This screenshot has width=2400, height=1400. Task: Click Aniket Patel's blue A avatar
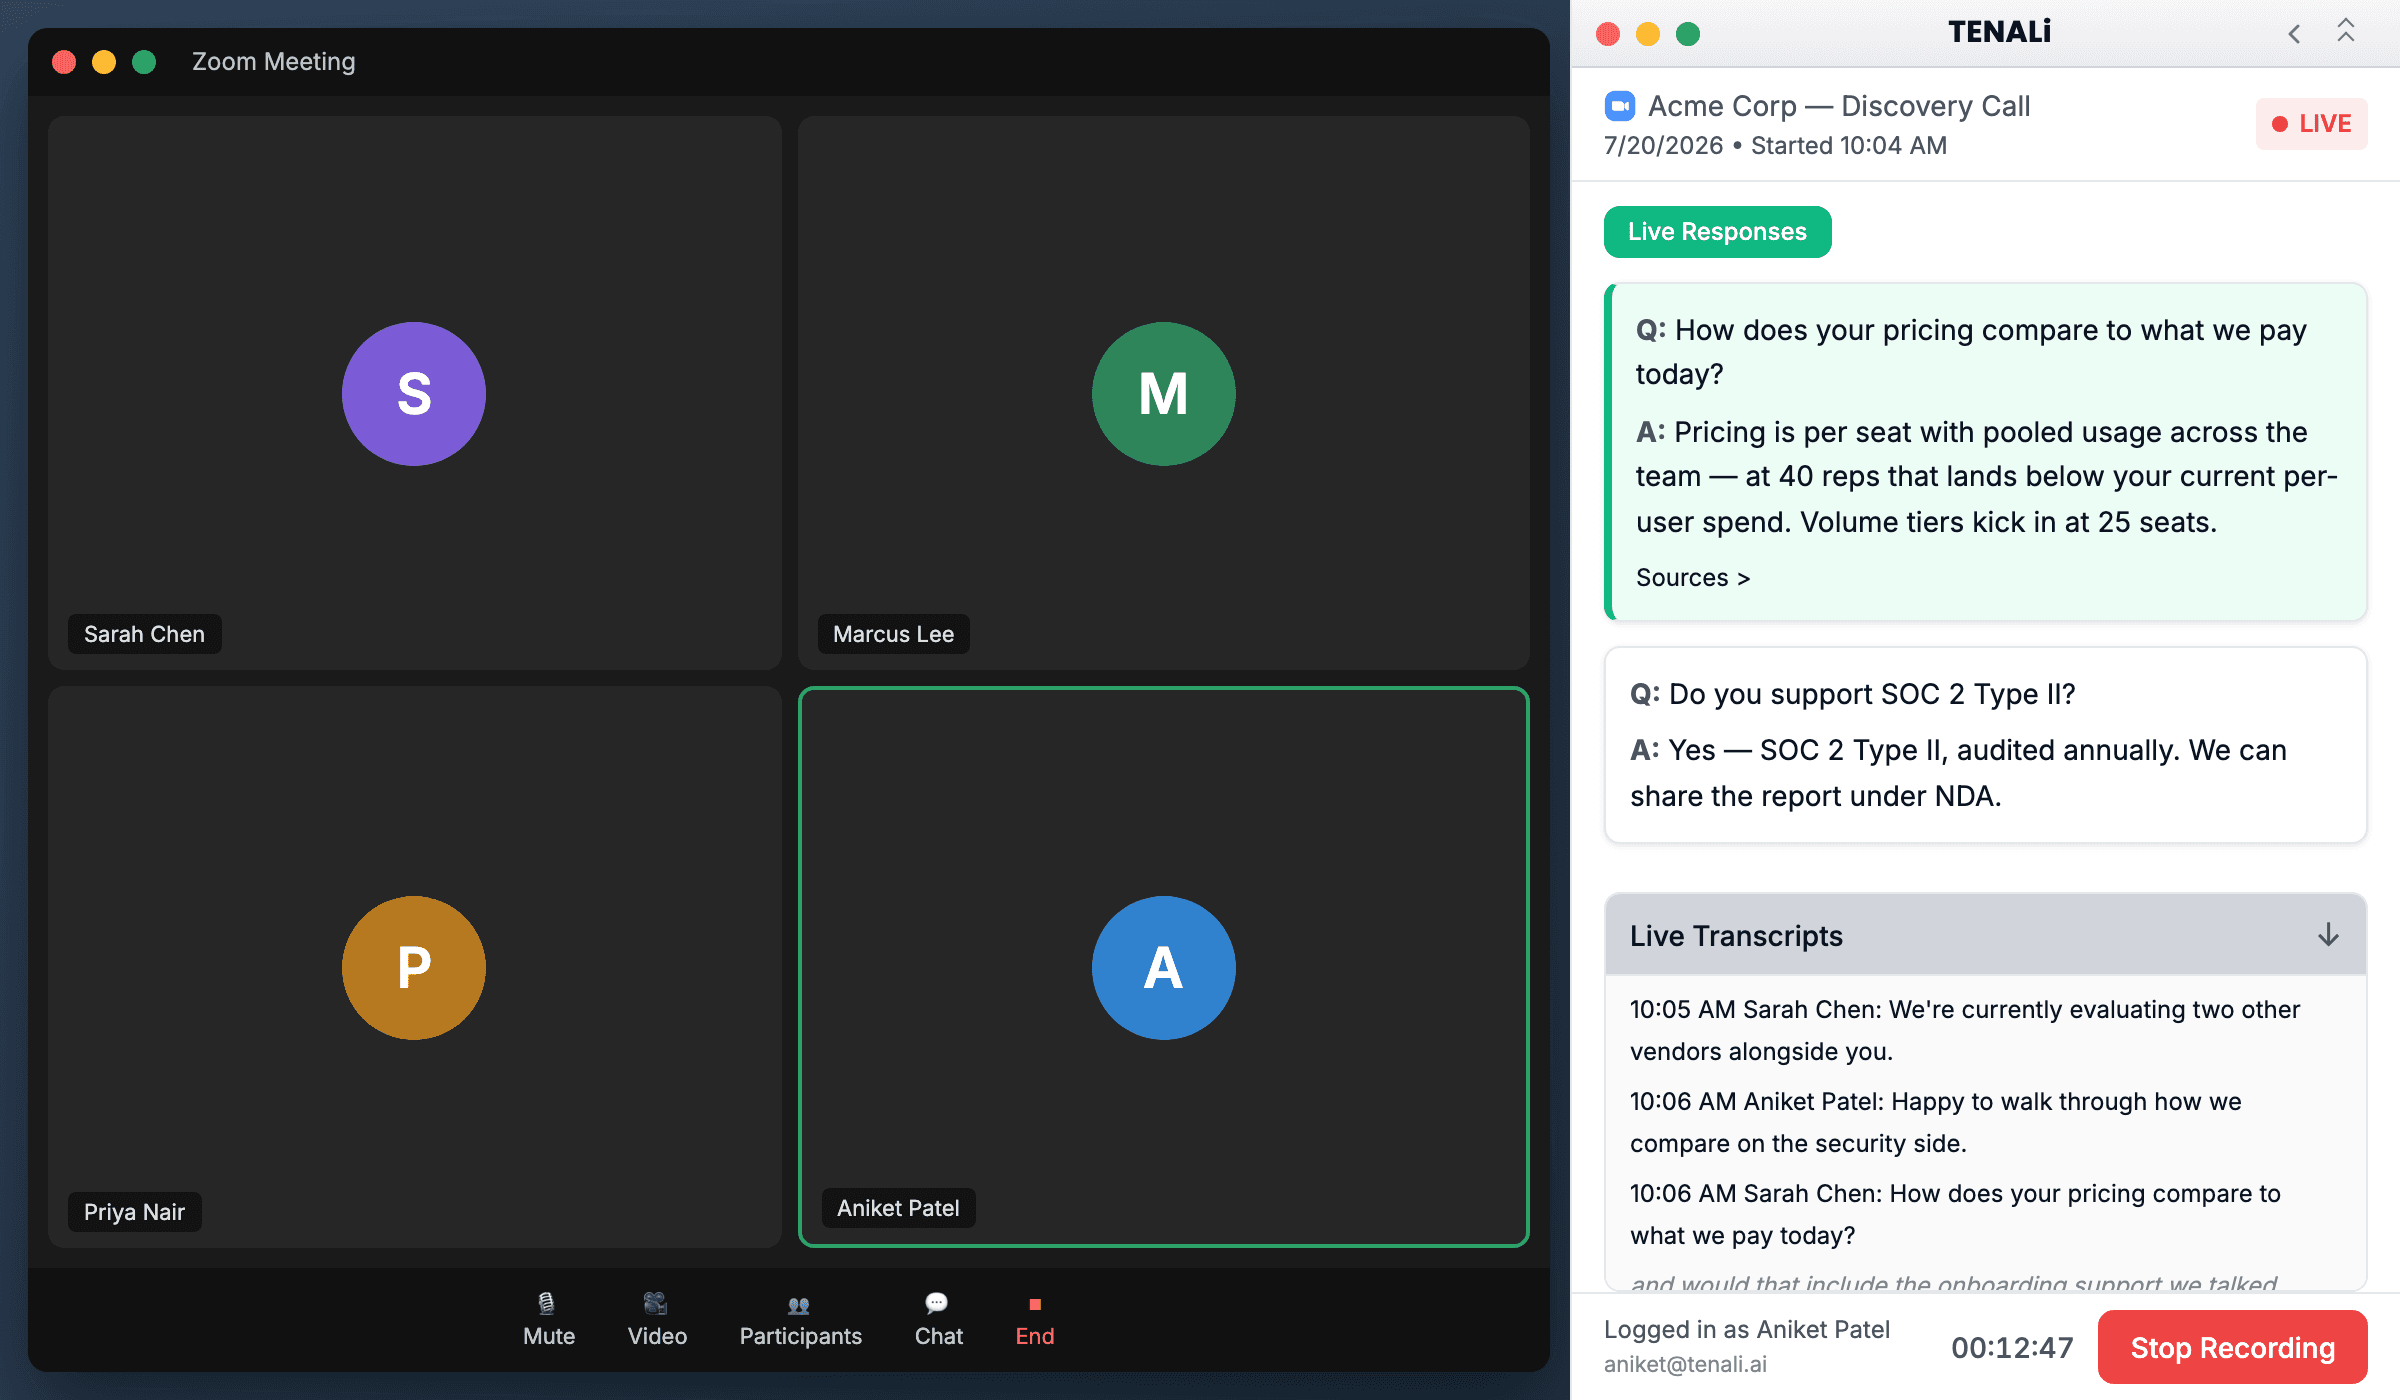click(1163, 968)
